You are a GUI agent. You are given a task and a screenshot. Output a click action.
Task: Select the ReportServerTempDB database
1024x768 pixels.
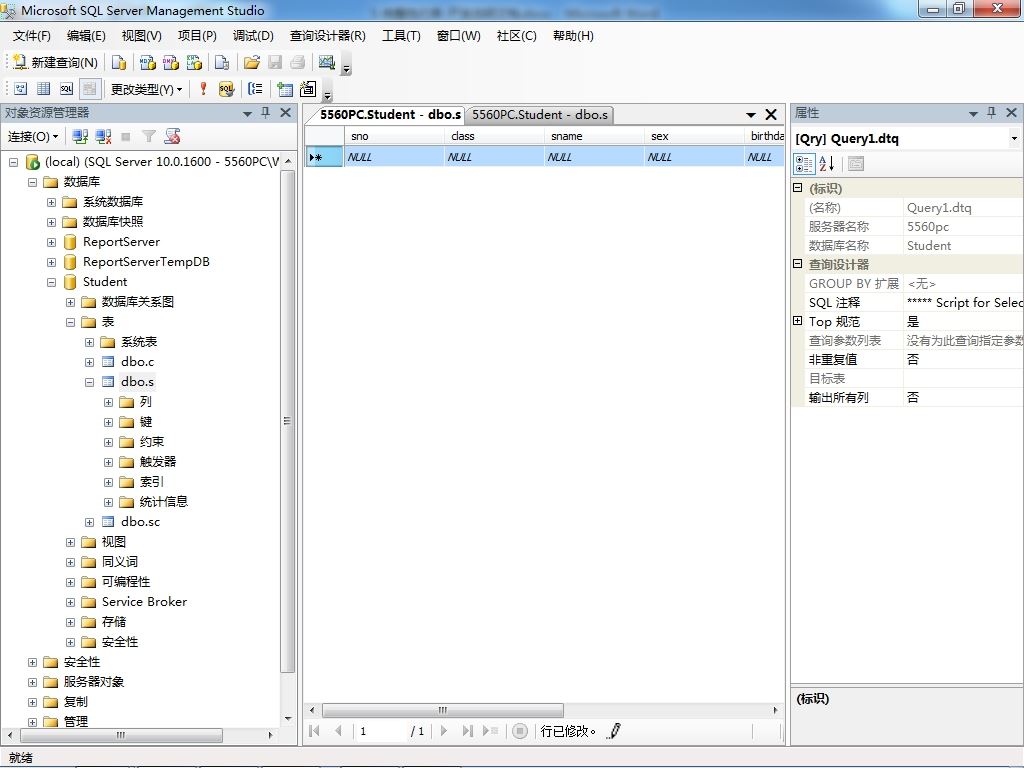(x=146, y=262)
